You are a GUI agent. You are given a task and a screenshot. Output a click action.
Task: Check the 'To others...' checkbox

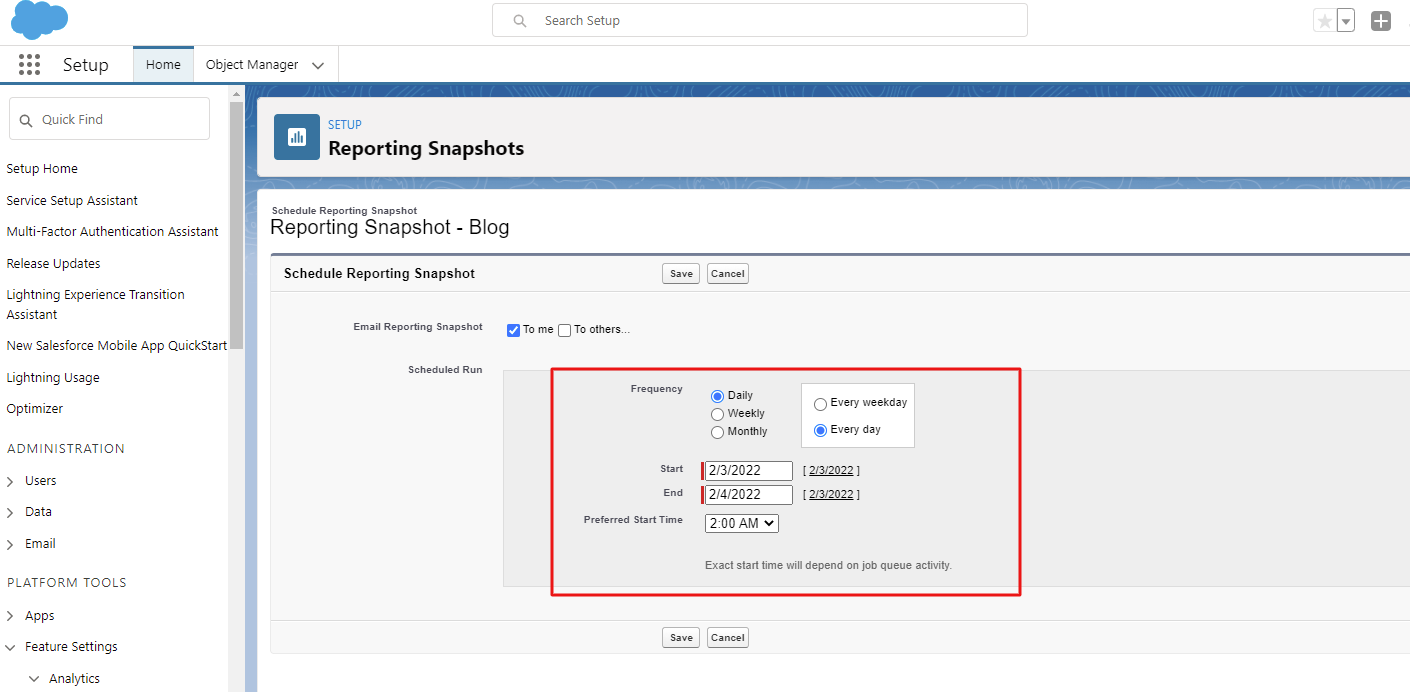tap(564, 330)
